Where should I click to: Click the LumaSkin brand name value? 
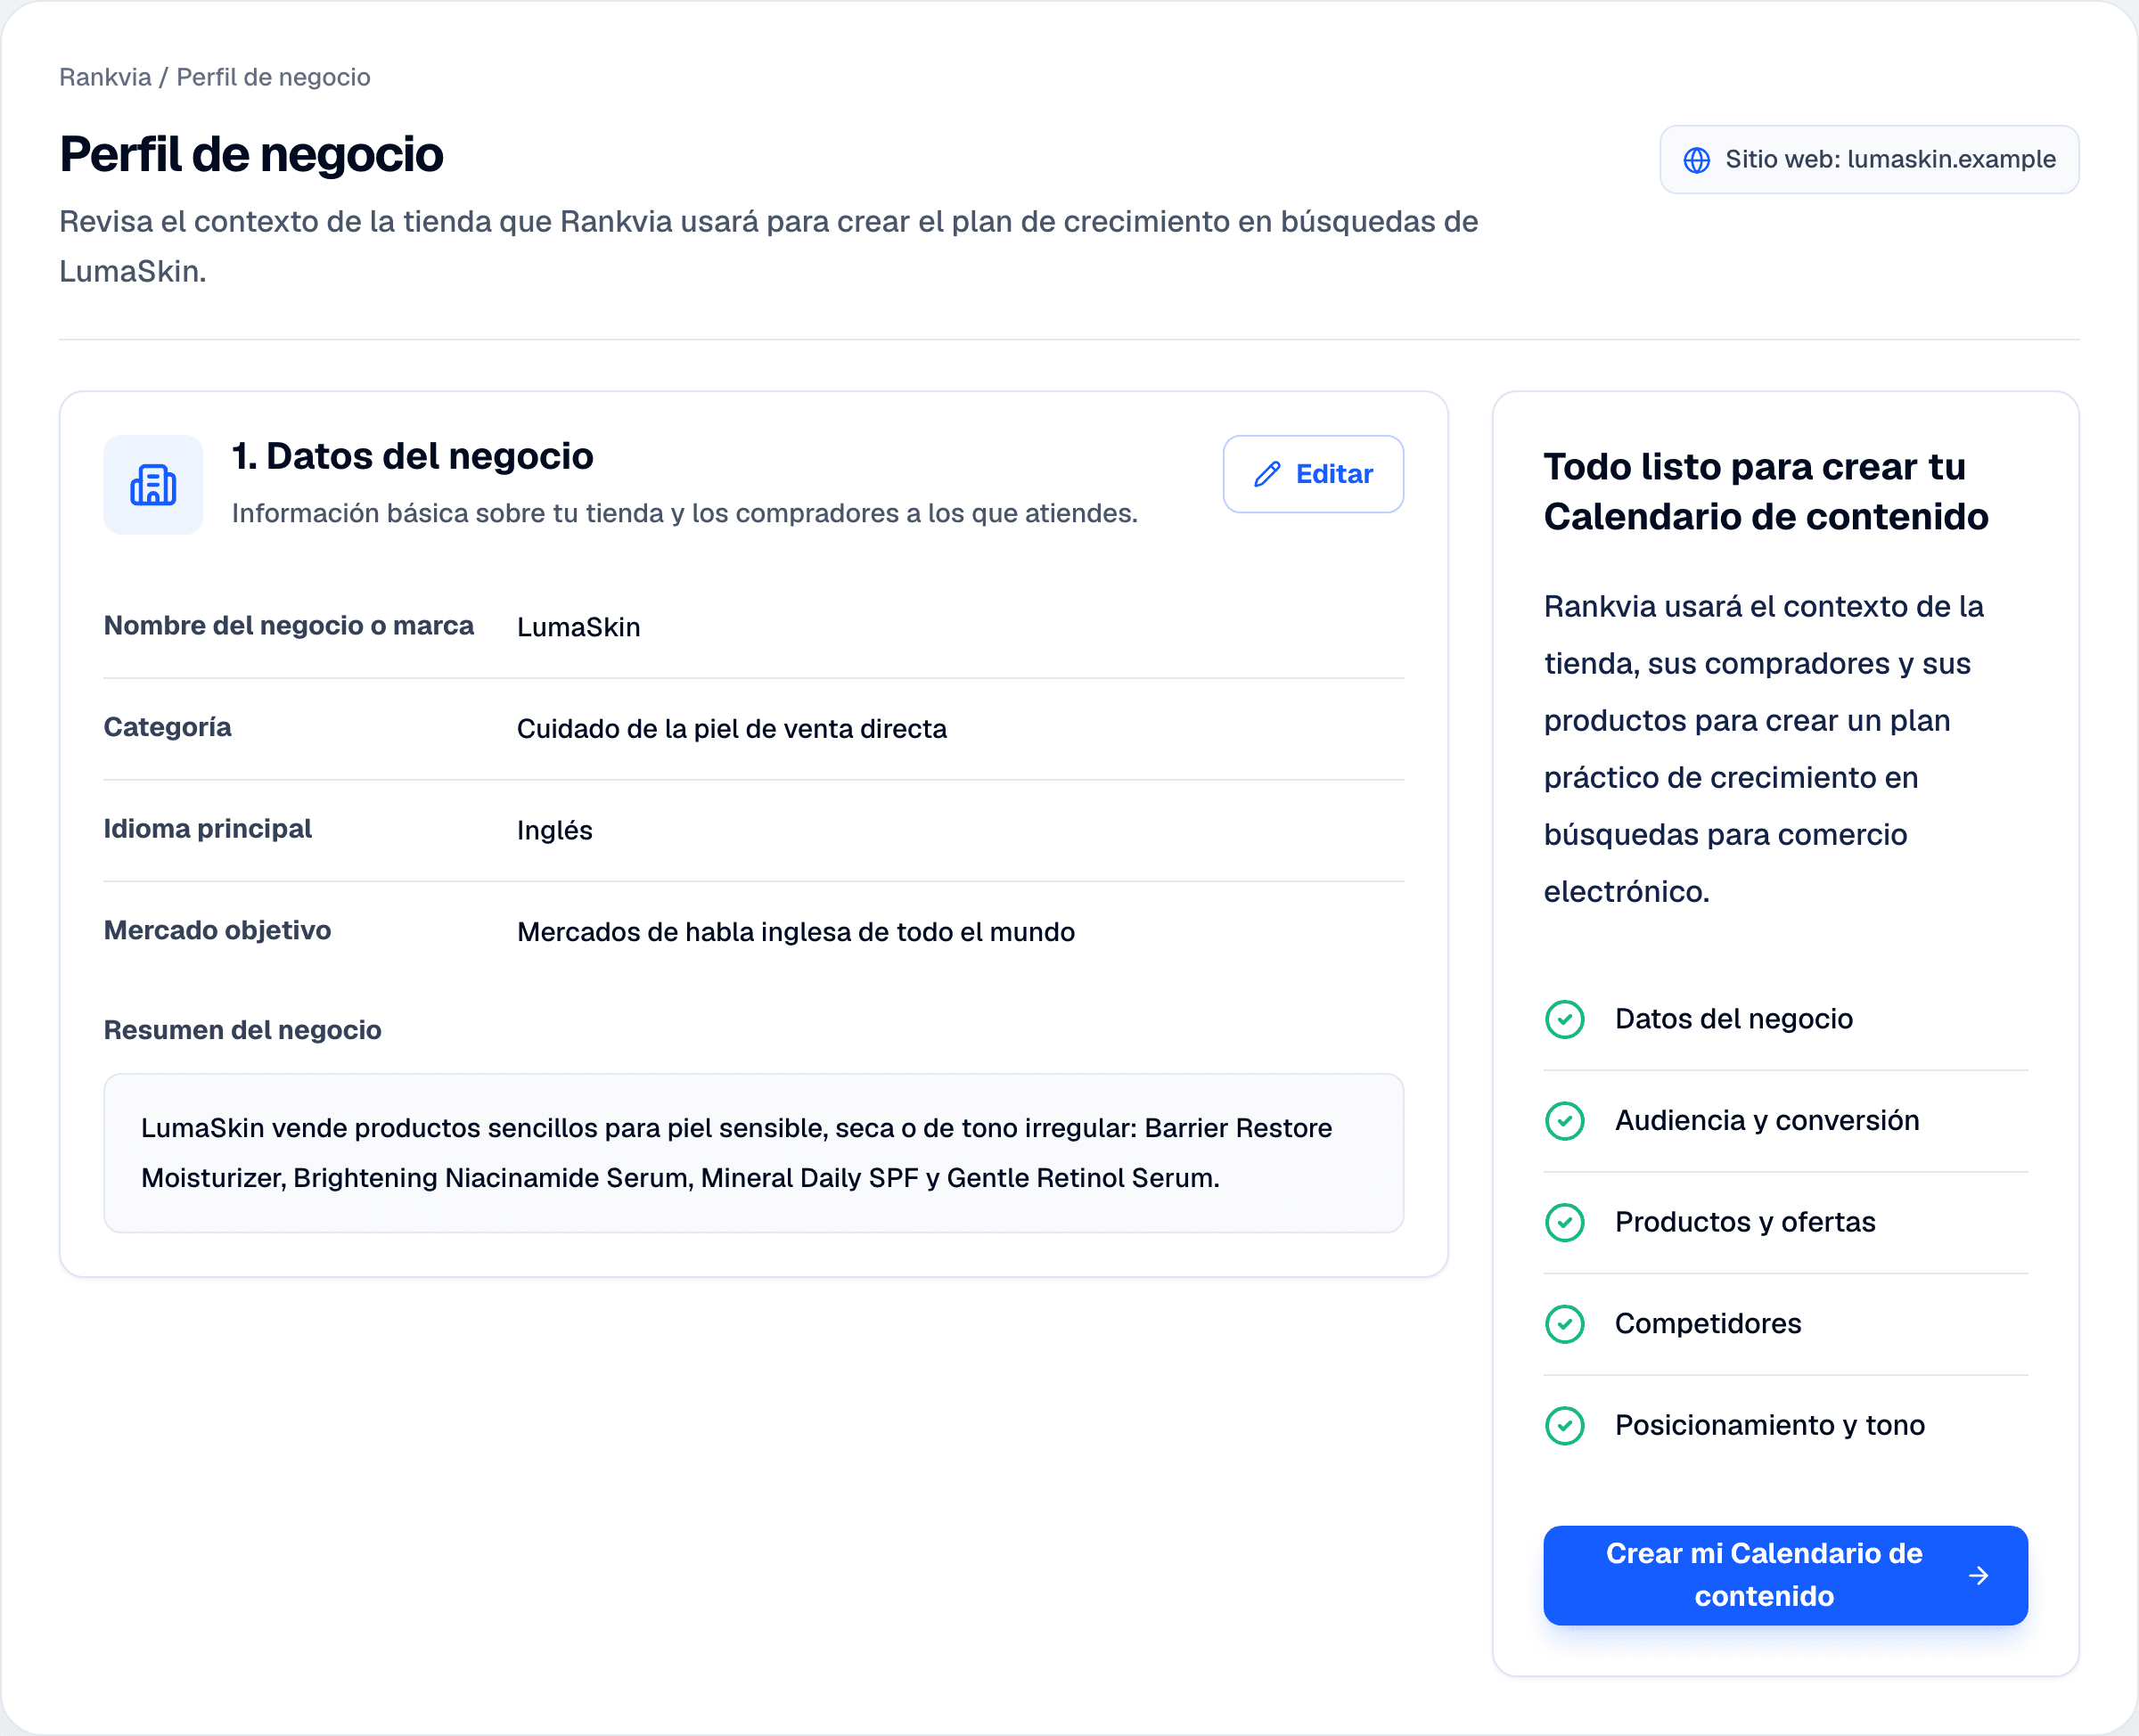pos(579,627)
